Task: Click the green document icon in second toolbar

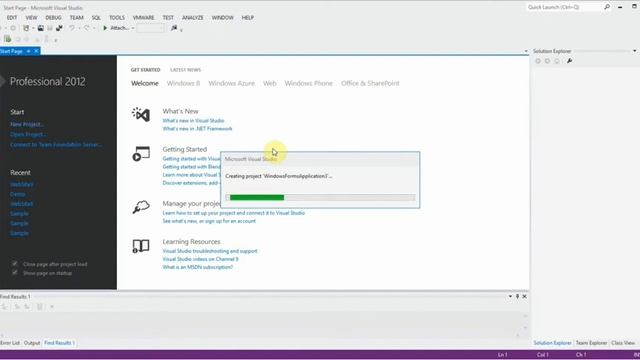Action: (7, 39)
